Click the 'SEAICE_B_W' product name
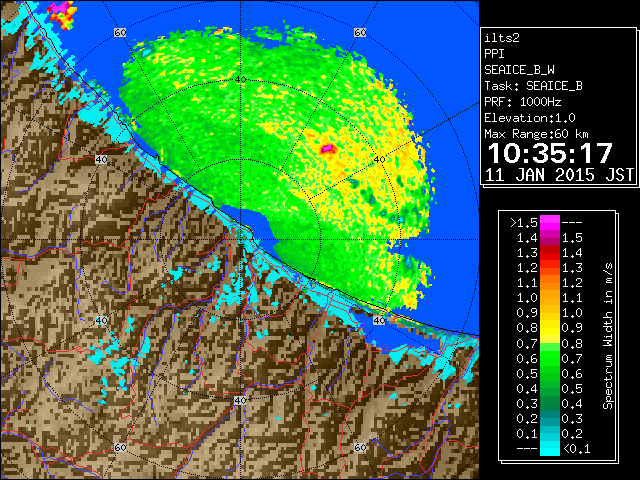 (519, 70)
